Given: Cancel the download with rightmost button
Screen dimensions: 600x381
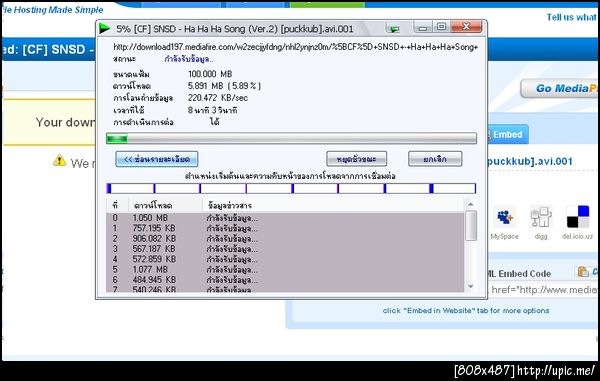Looking at the screenshot, I should 435,159.
